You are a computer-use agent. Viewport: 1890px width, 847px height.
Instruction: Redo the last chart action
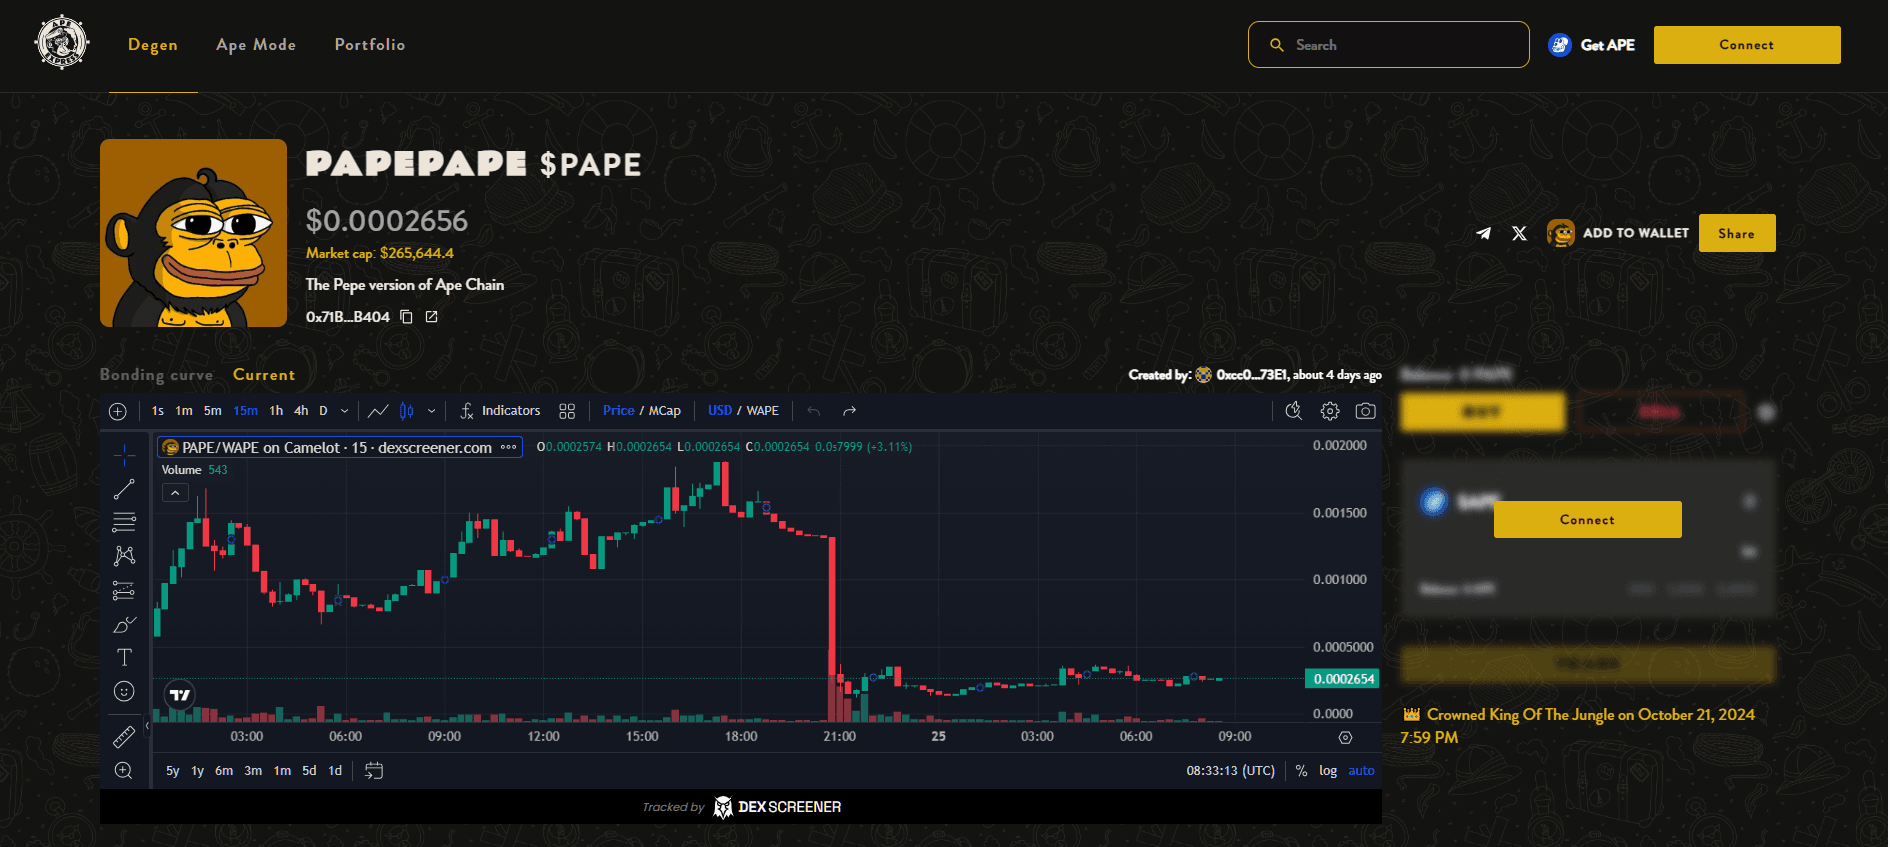pyautogui.click(x=849, y=411)
